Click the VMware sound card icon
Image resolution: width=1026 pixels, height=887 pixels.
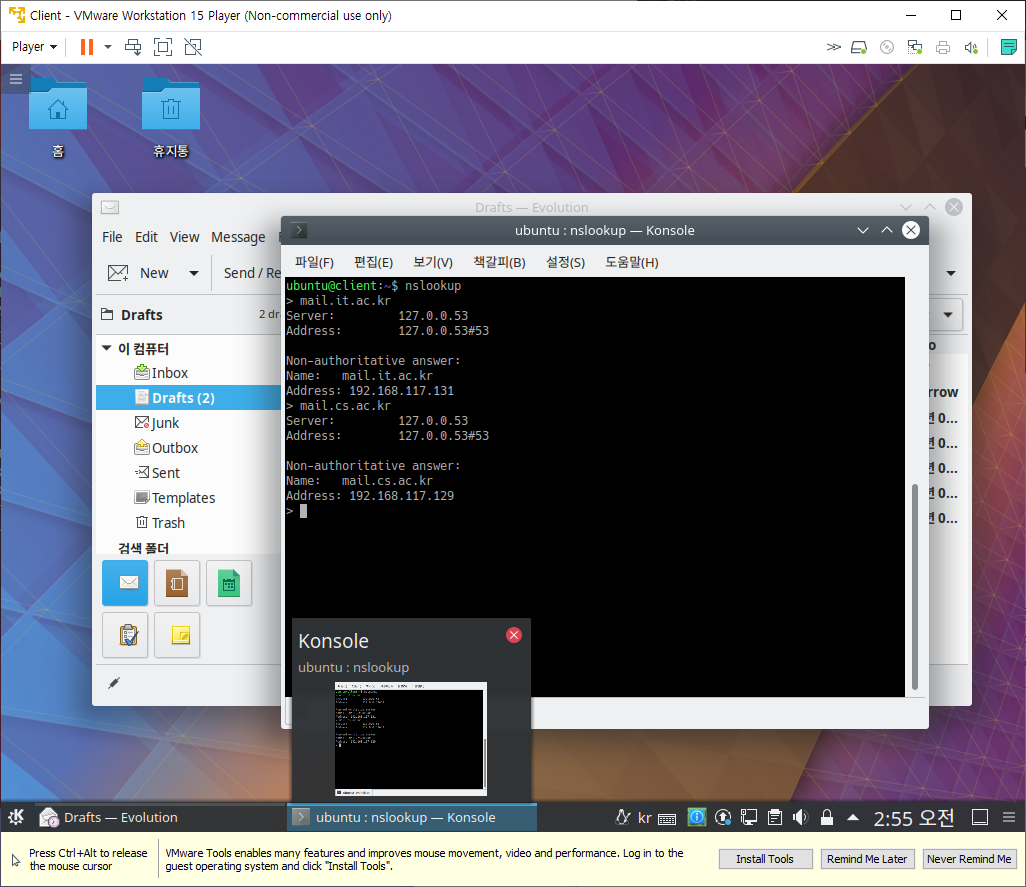point(971,47)
